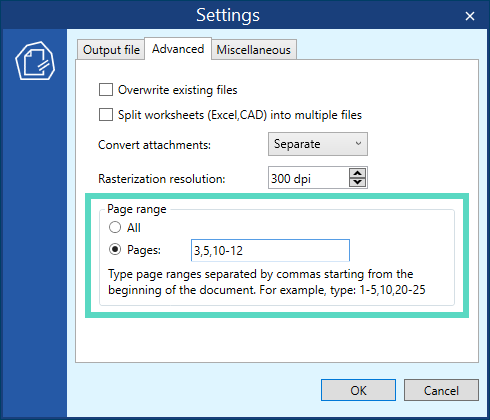The image size is (490, 420).
Task: Click the Settings title bar
Action: coord(228,15)
